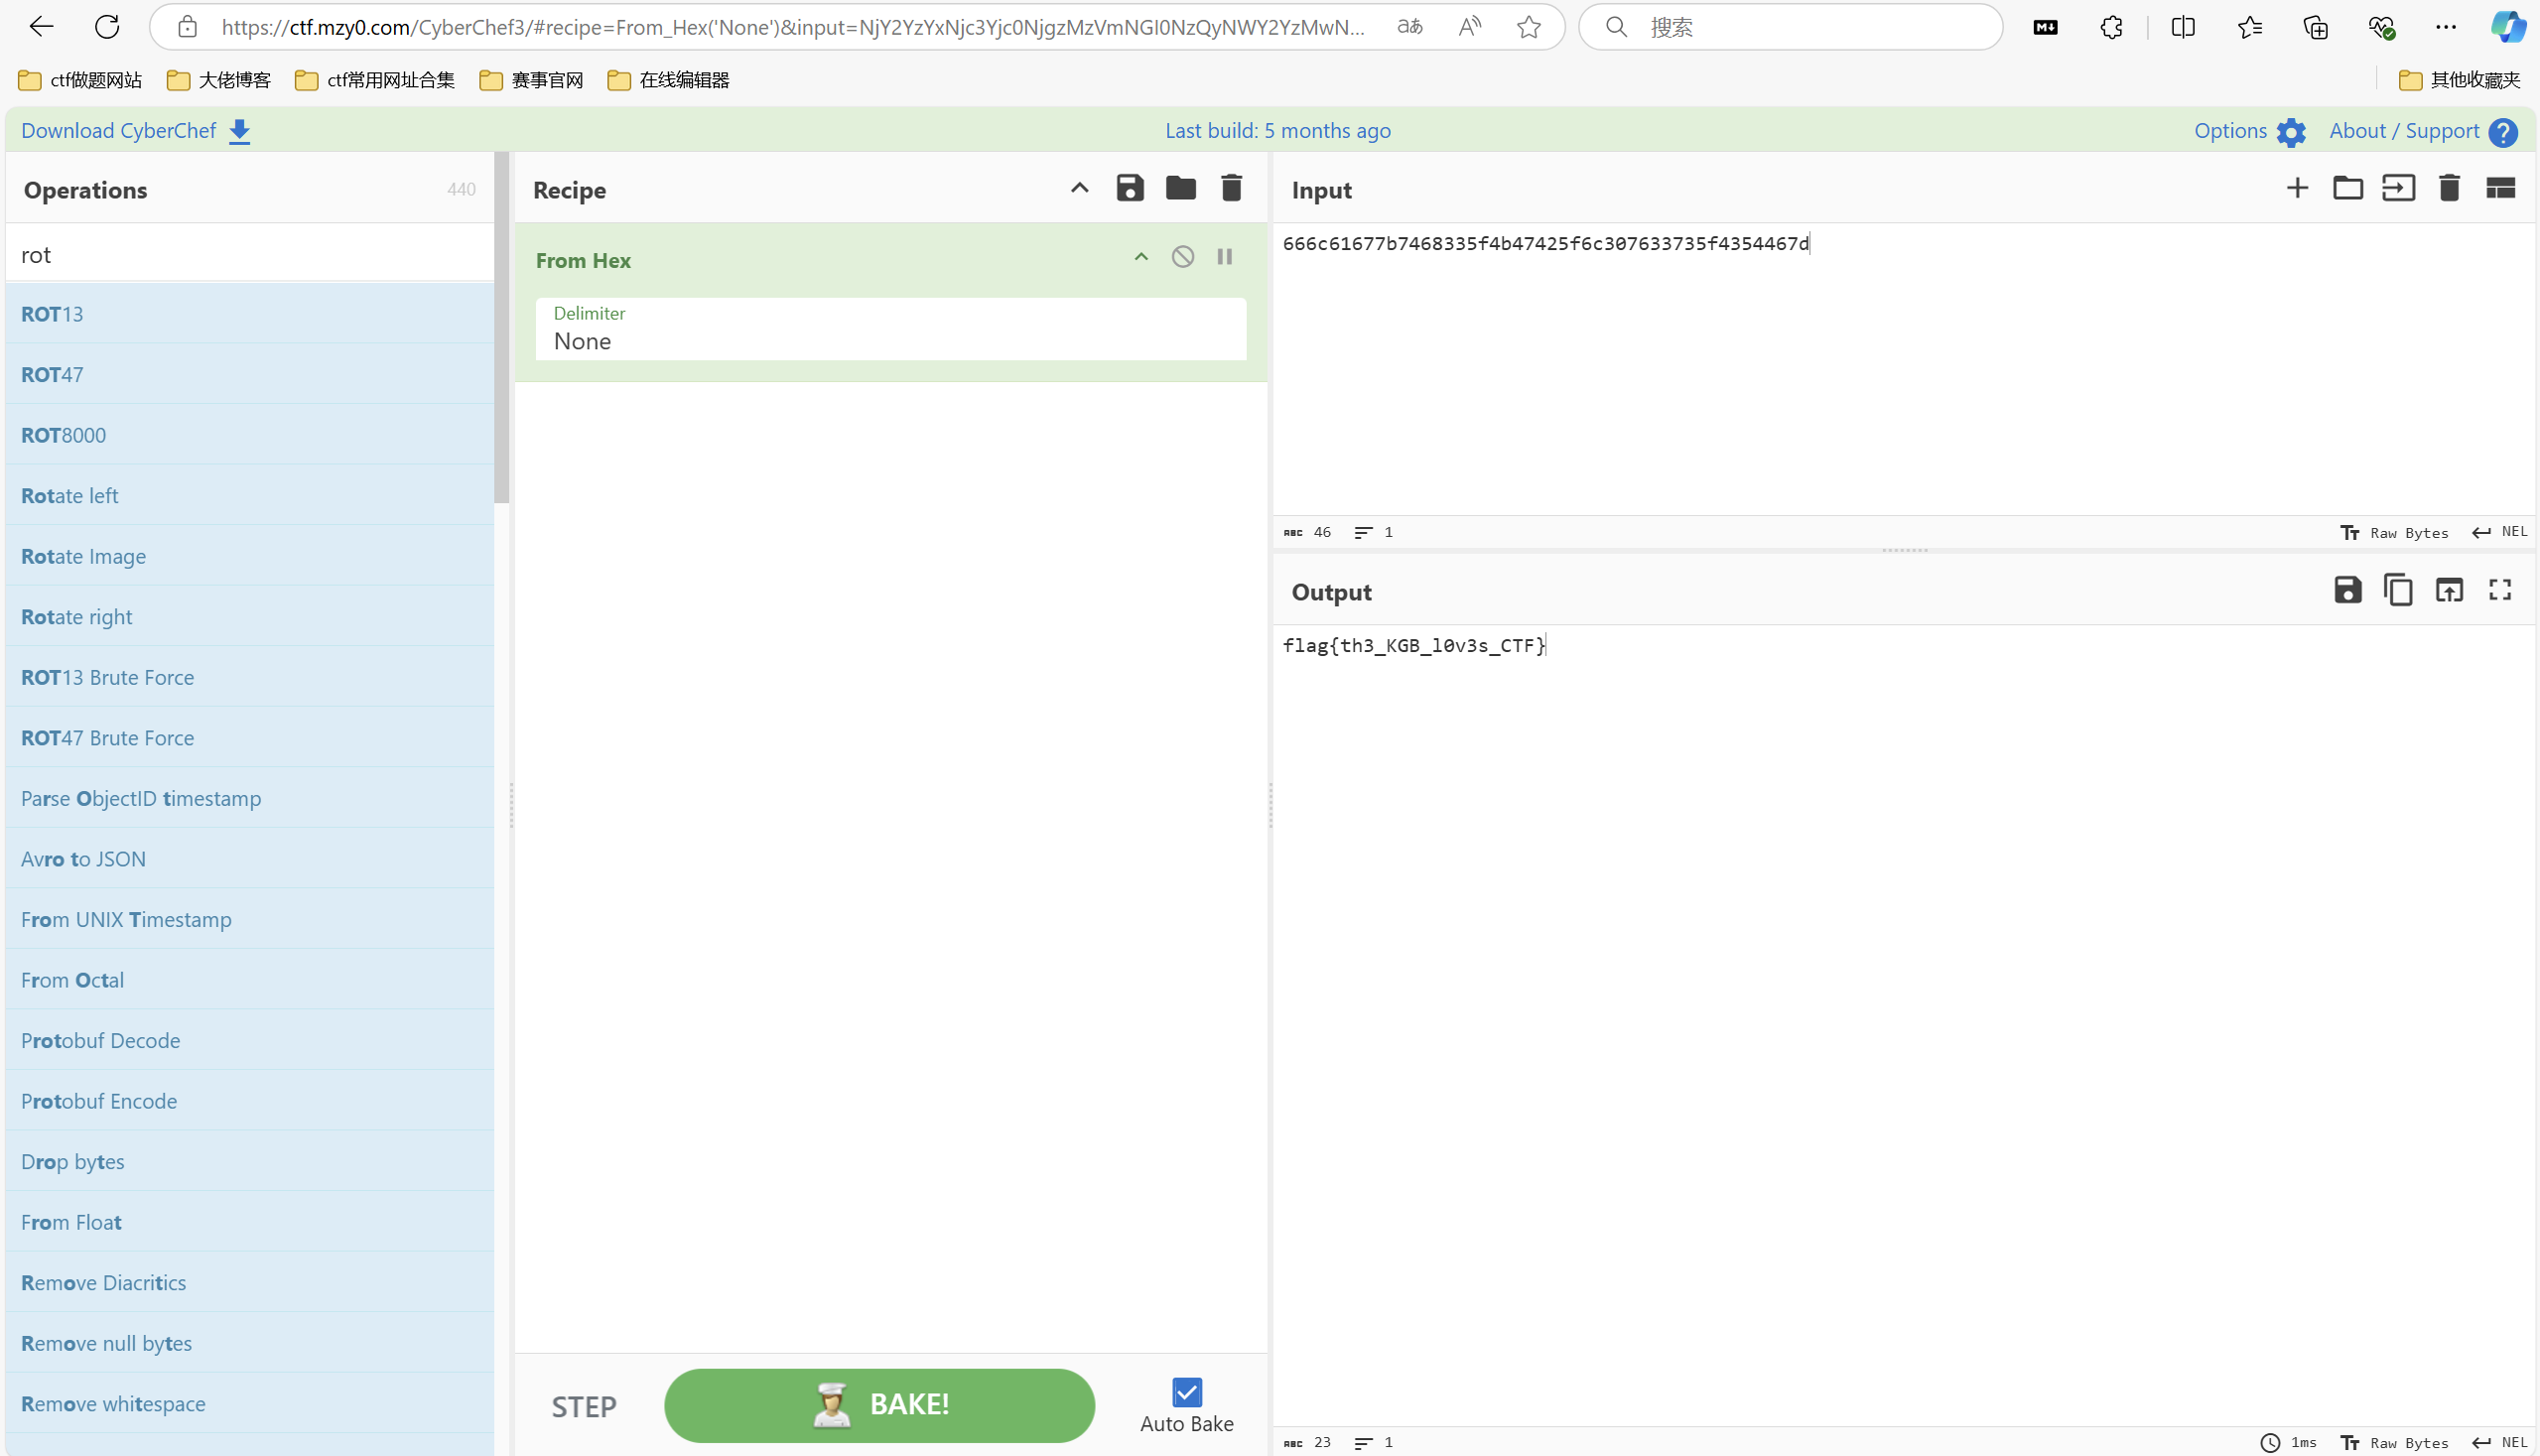The height and width of the screenshot is (1456, 2540).
Task: Clear the recipe with trash icon
Action: tap(1232, 188)
